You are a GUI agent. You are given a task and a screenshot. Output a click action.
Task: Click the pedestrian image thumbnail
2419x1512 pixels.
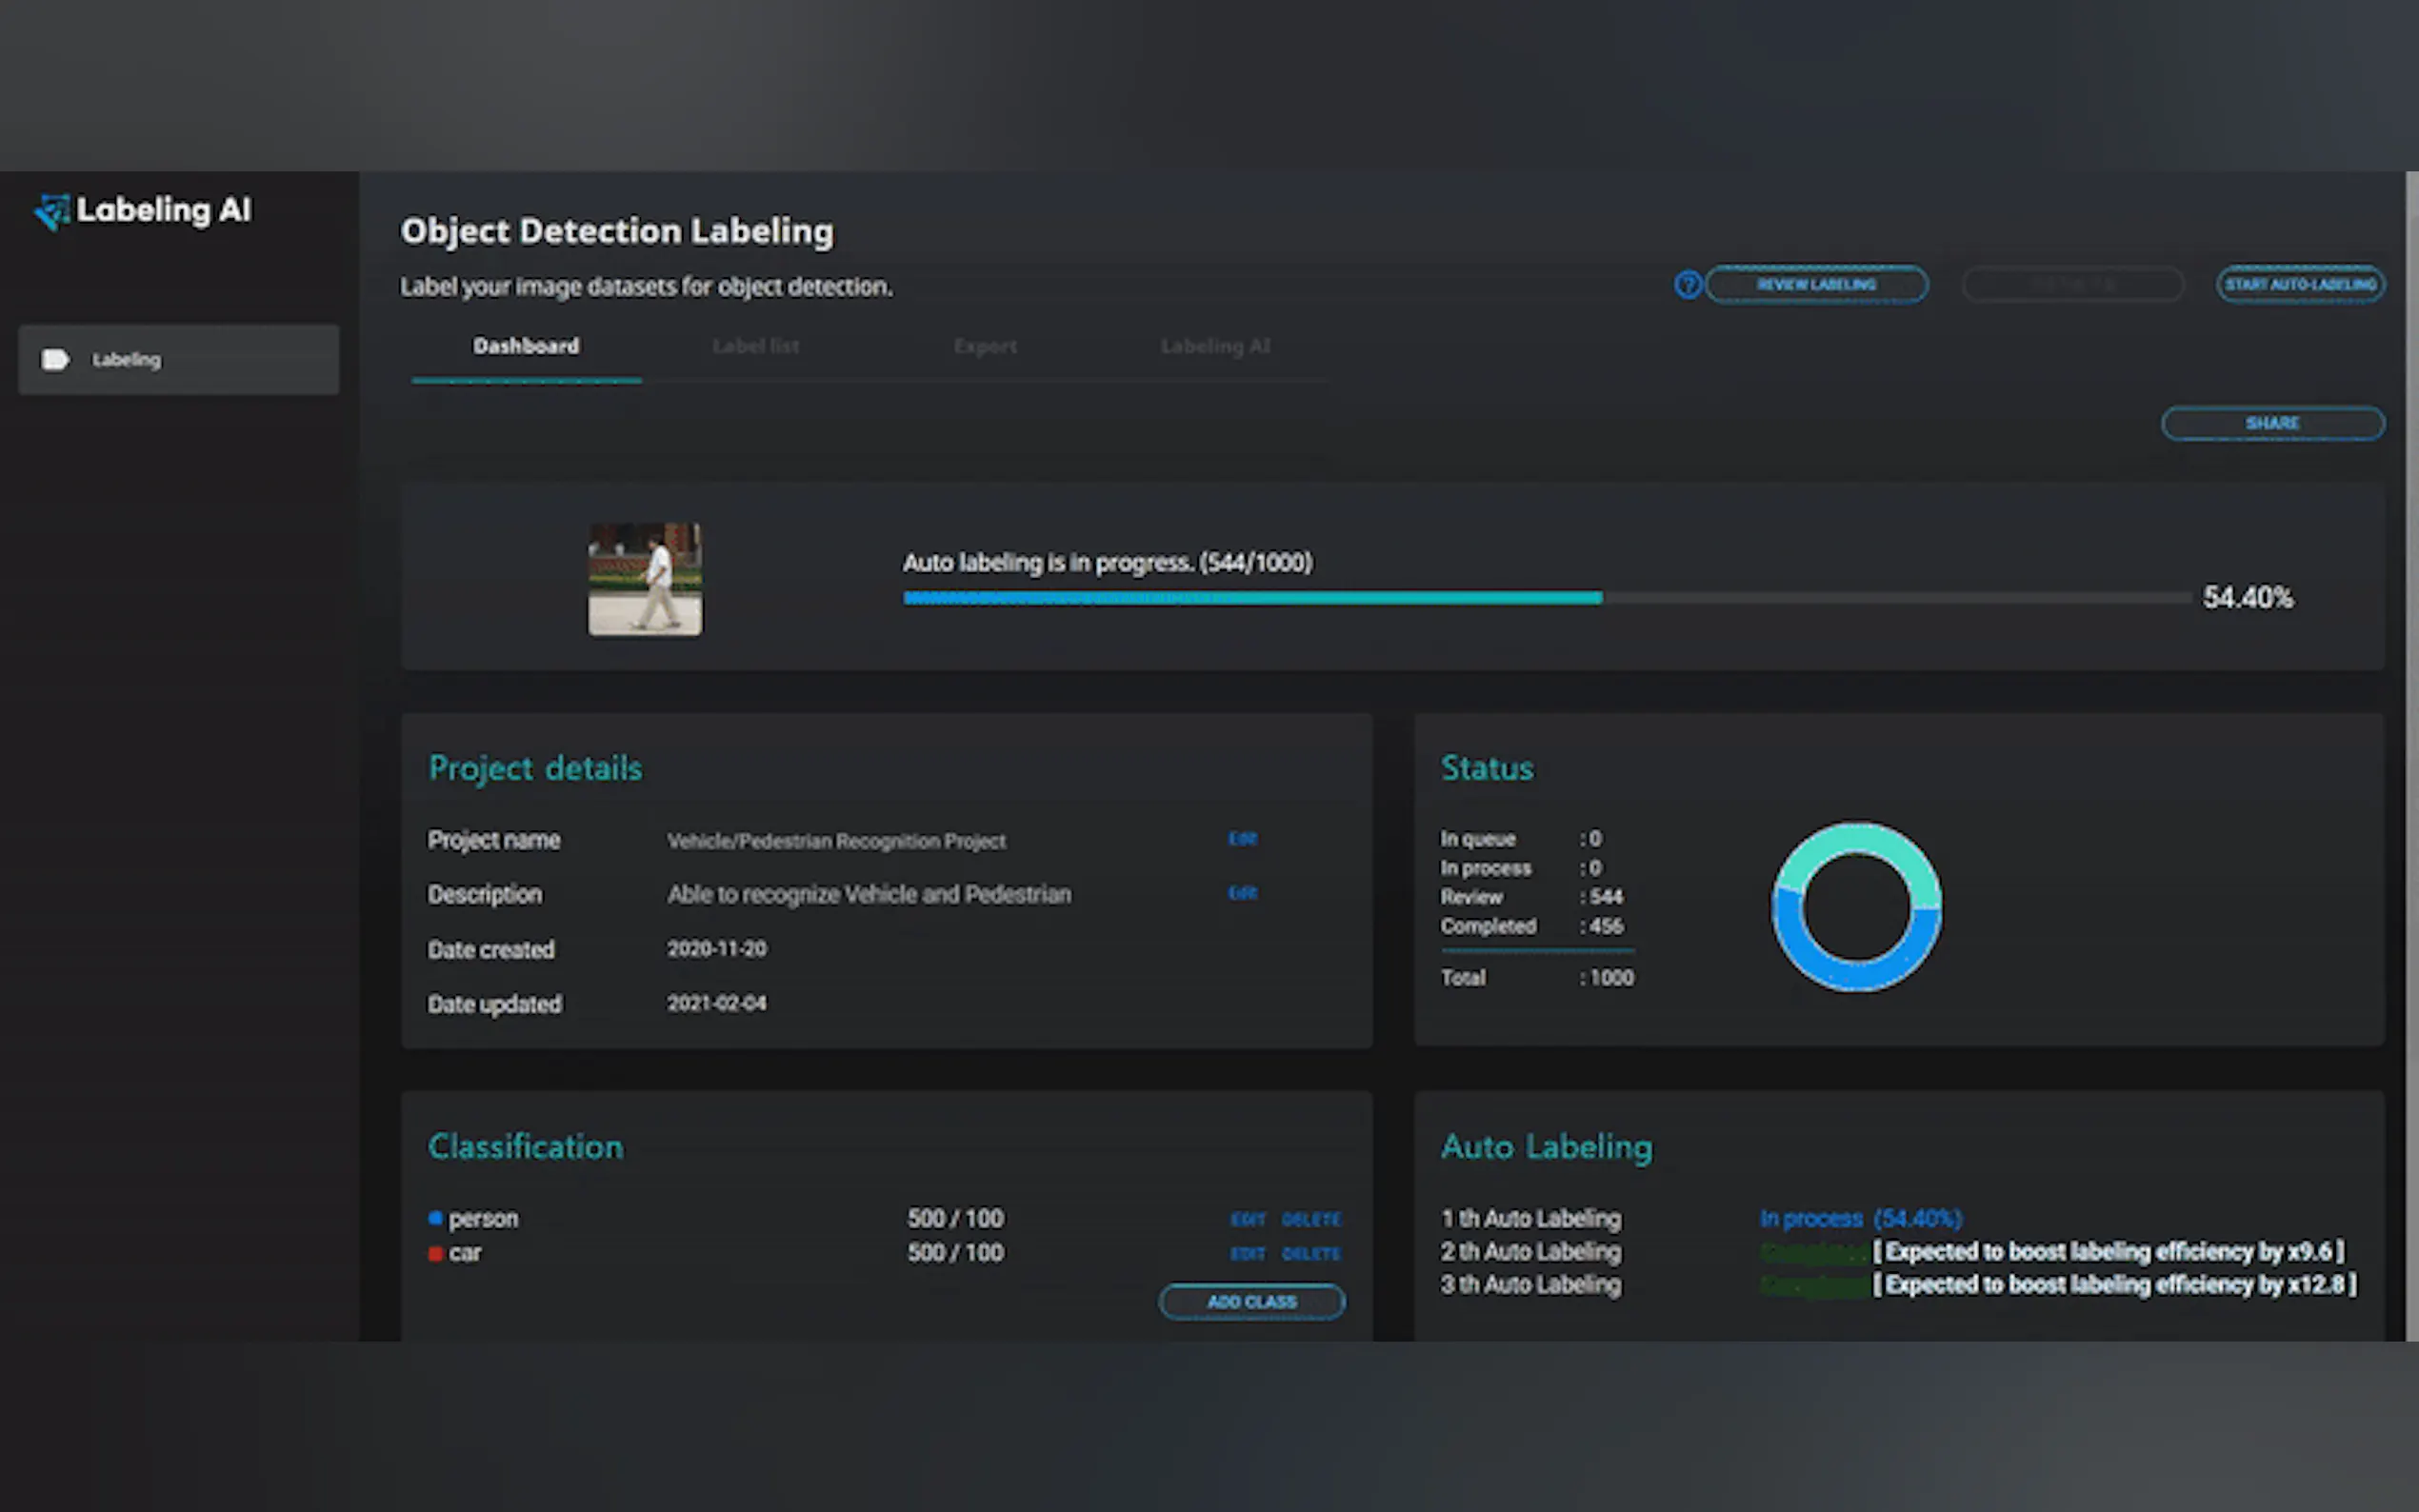(645, 578)
